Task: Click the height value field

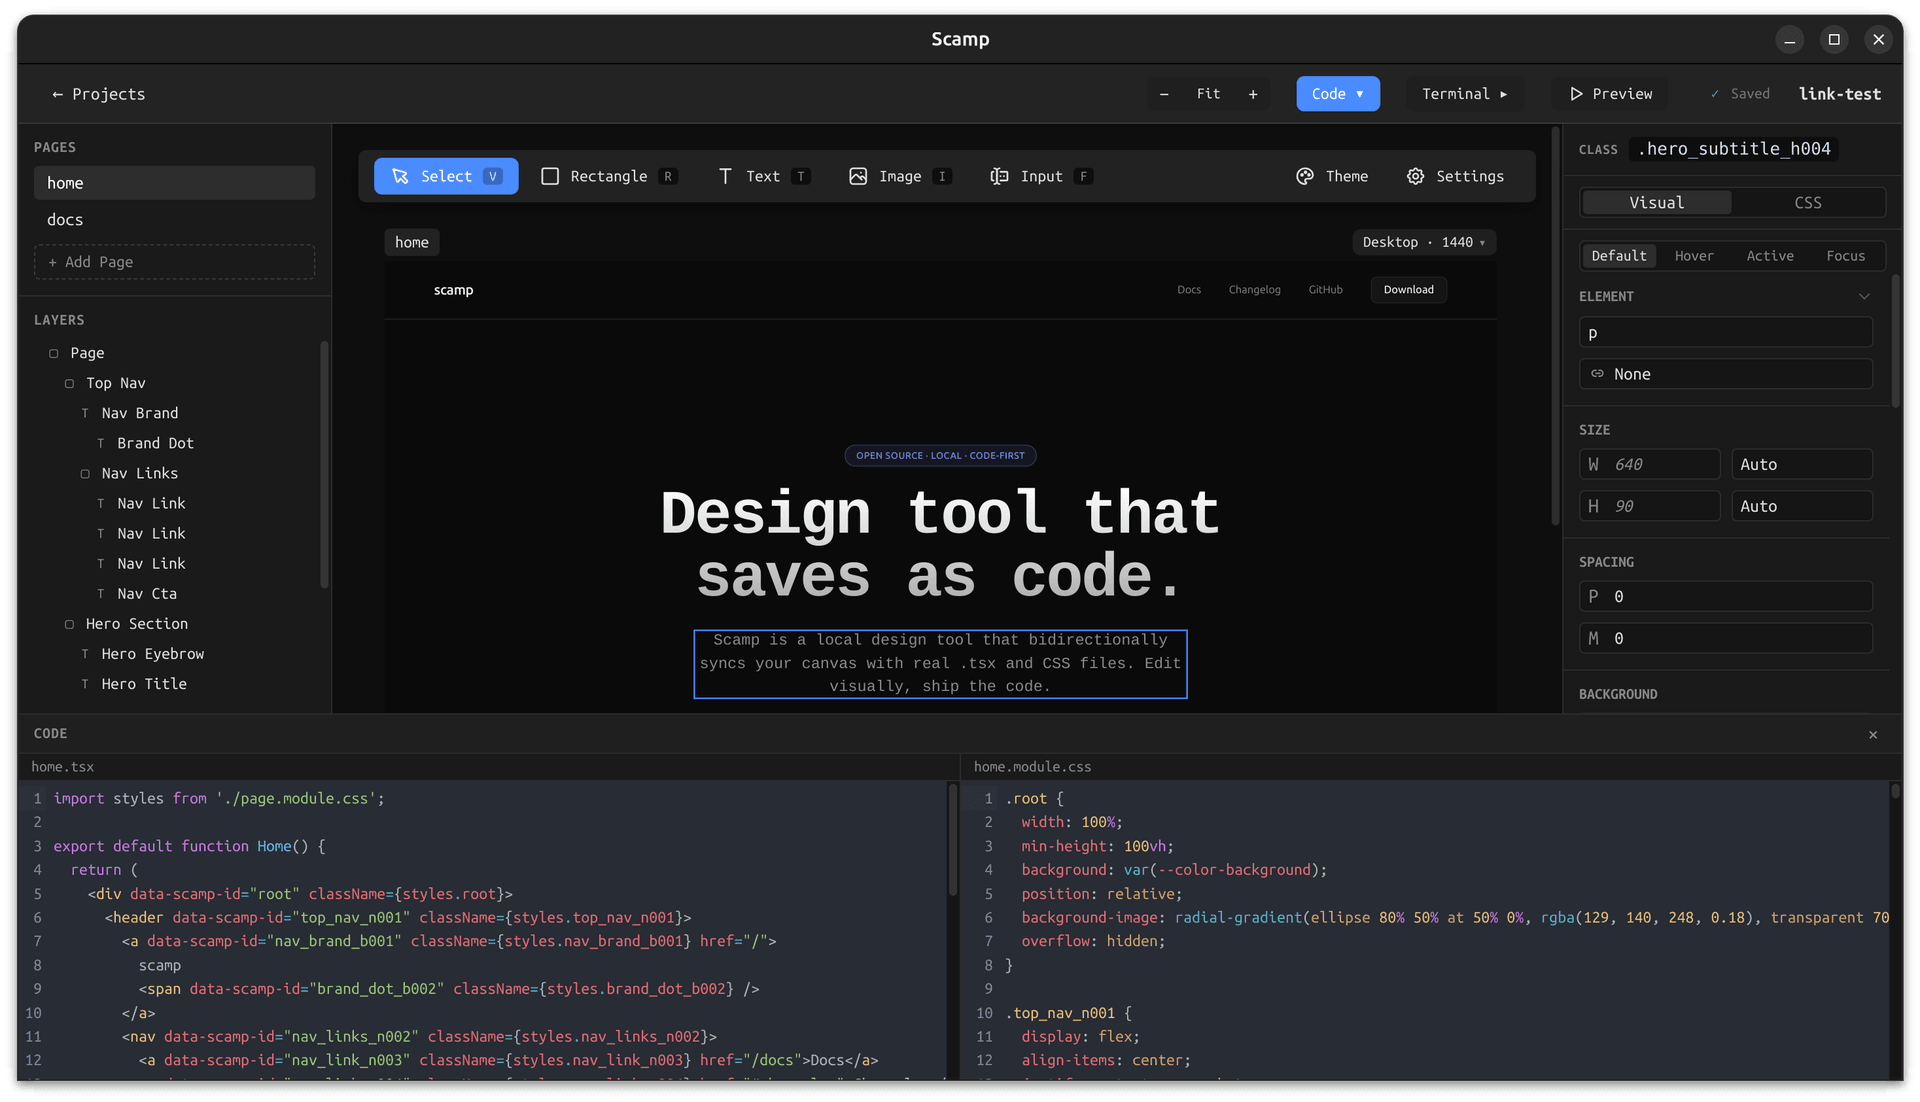Action: click(x=1650, y=506)
